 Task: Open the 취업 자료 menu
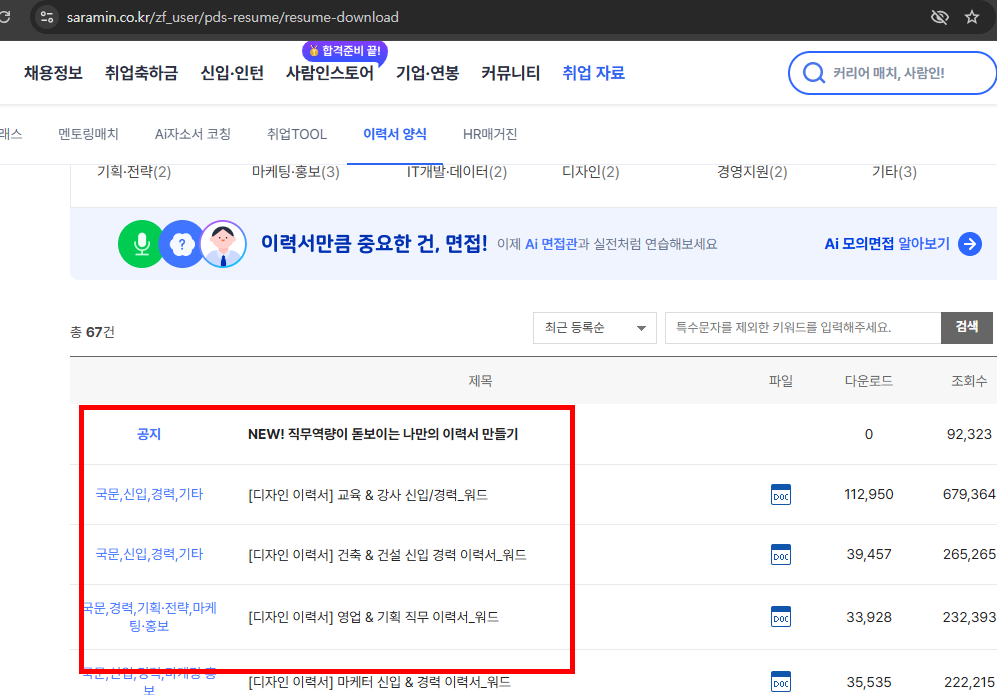click(593, 73)
